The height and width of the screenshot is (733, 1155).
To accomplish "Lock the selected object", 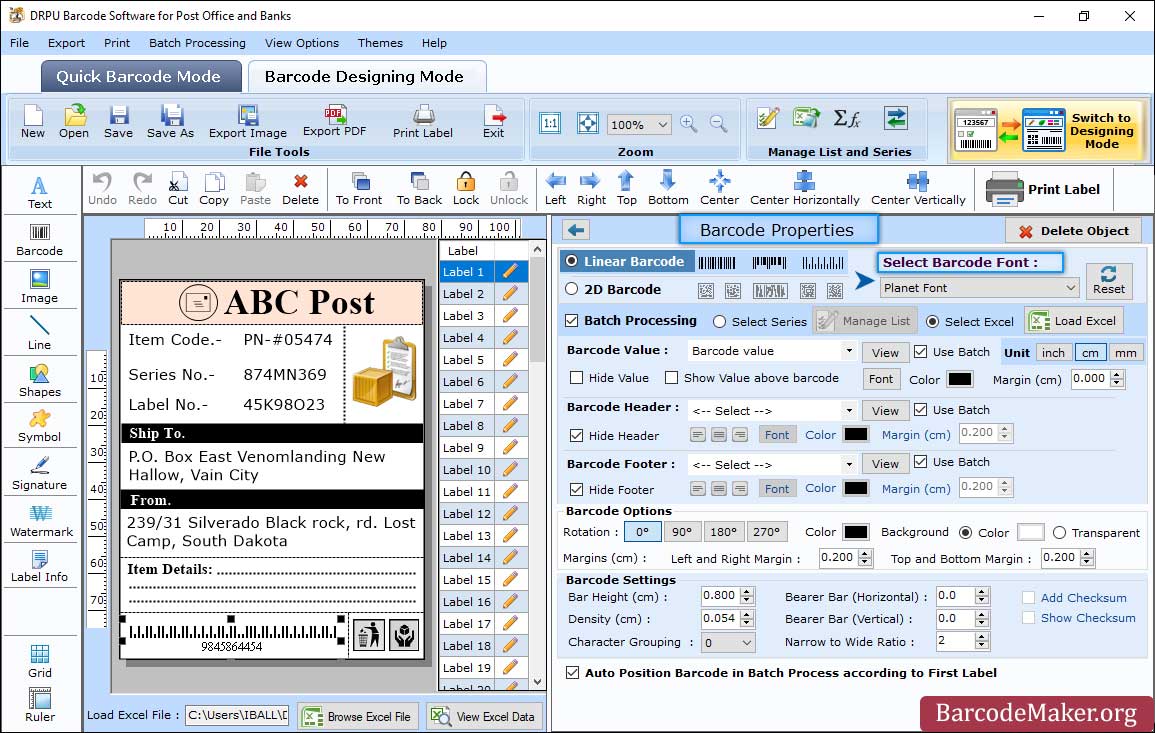I will [x=466, y=189].
